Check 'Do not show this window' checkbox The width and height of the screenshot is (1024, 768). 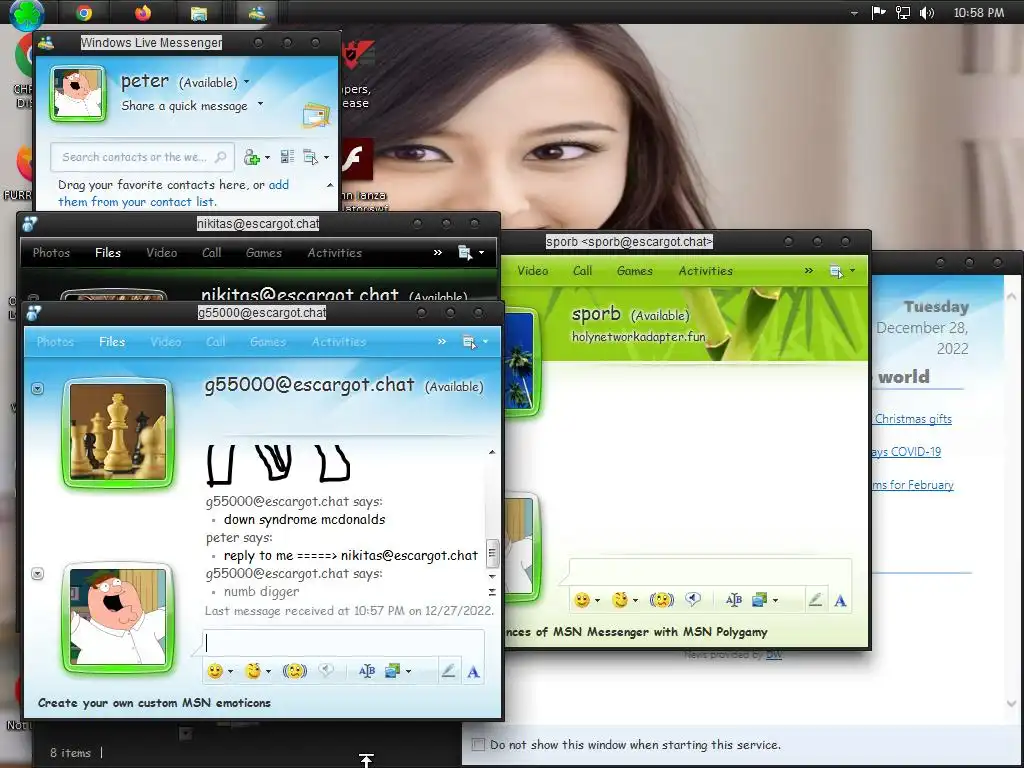tap(478, 744)
